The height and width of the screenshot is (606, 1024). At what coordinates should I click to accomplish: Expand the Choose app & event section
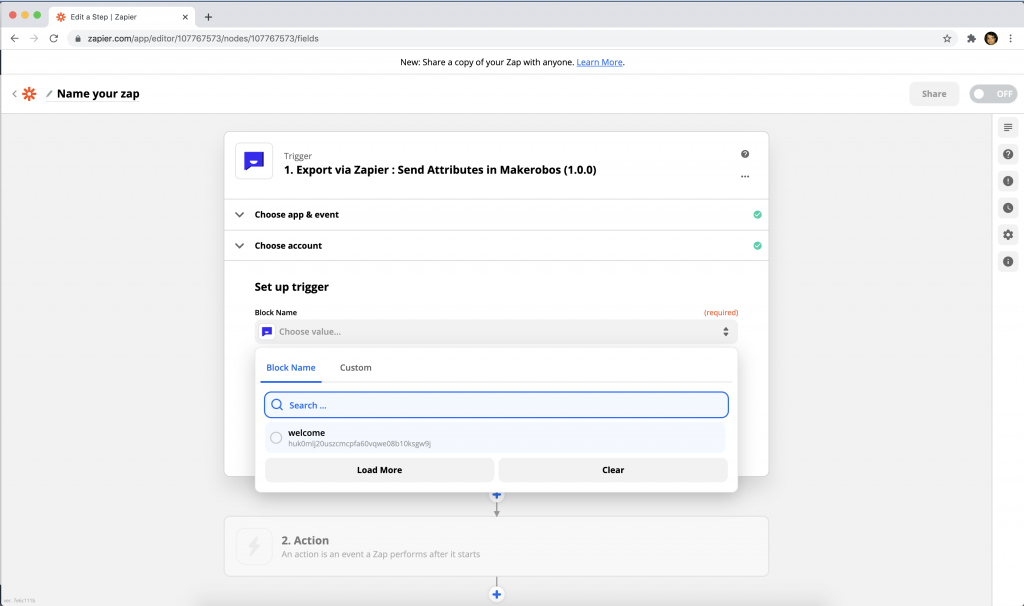coord(496,214)
